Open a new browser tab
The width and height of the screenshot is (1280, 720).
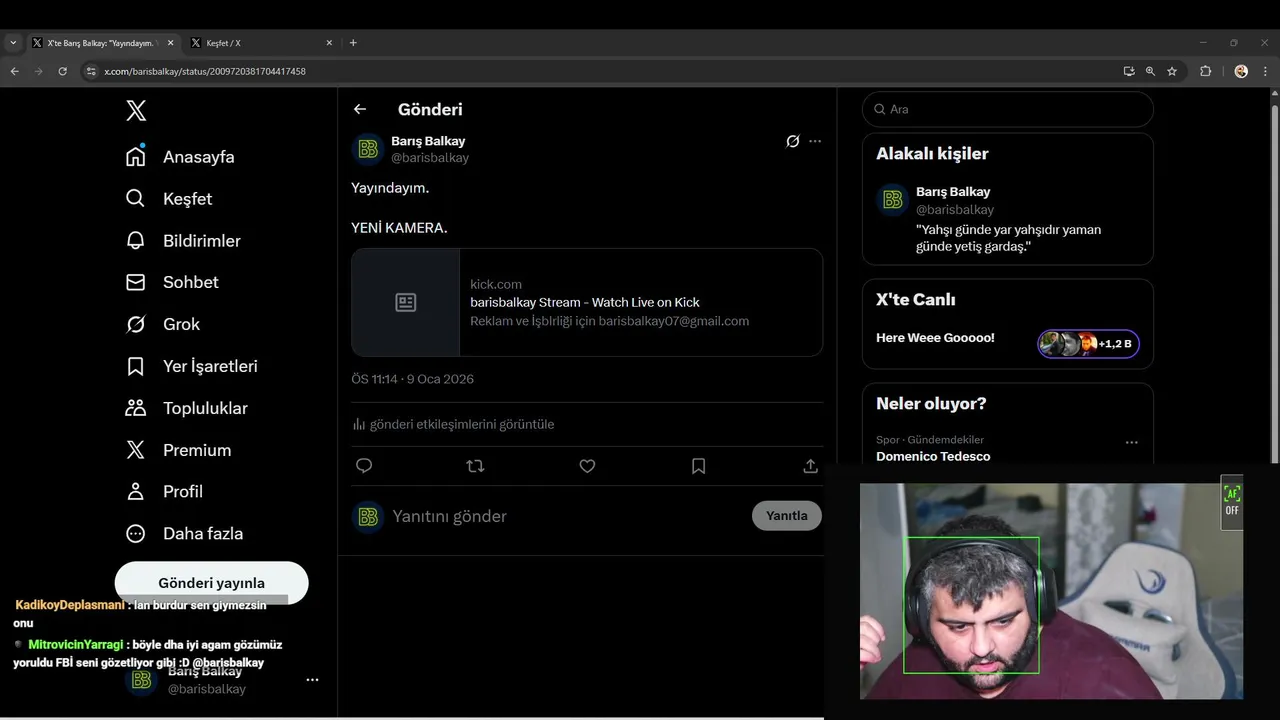coord(353,43)
